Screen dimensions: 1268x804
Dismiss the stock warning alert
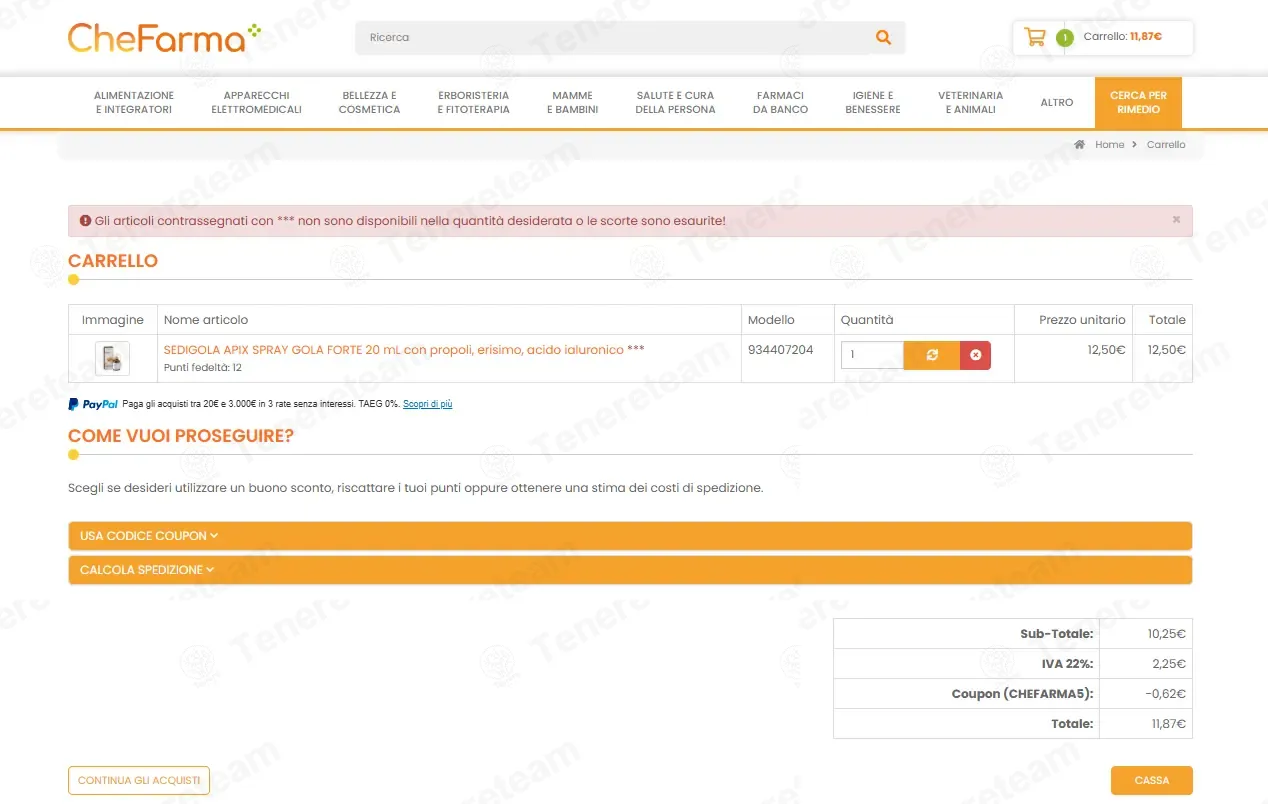point(1176,220)
